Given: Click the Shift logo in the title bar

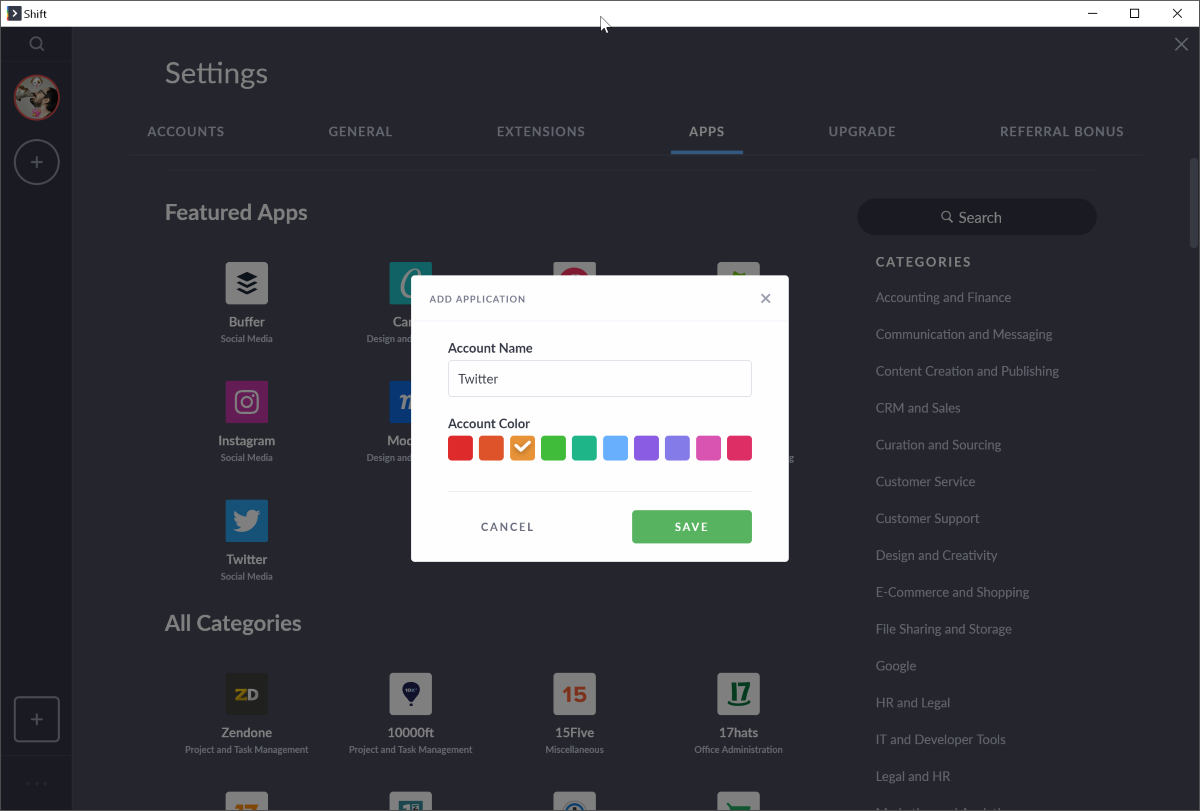Looking at the screenshot, I should pyautogui.click(x=13, y=13).
